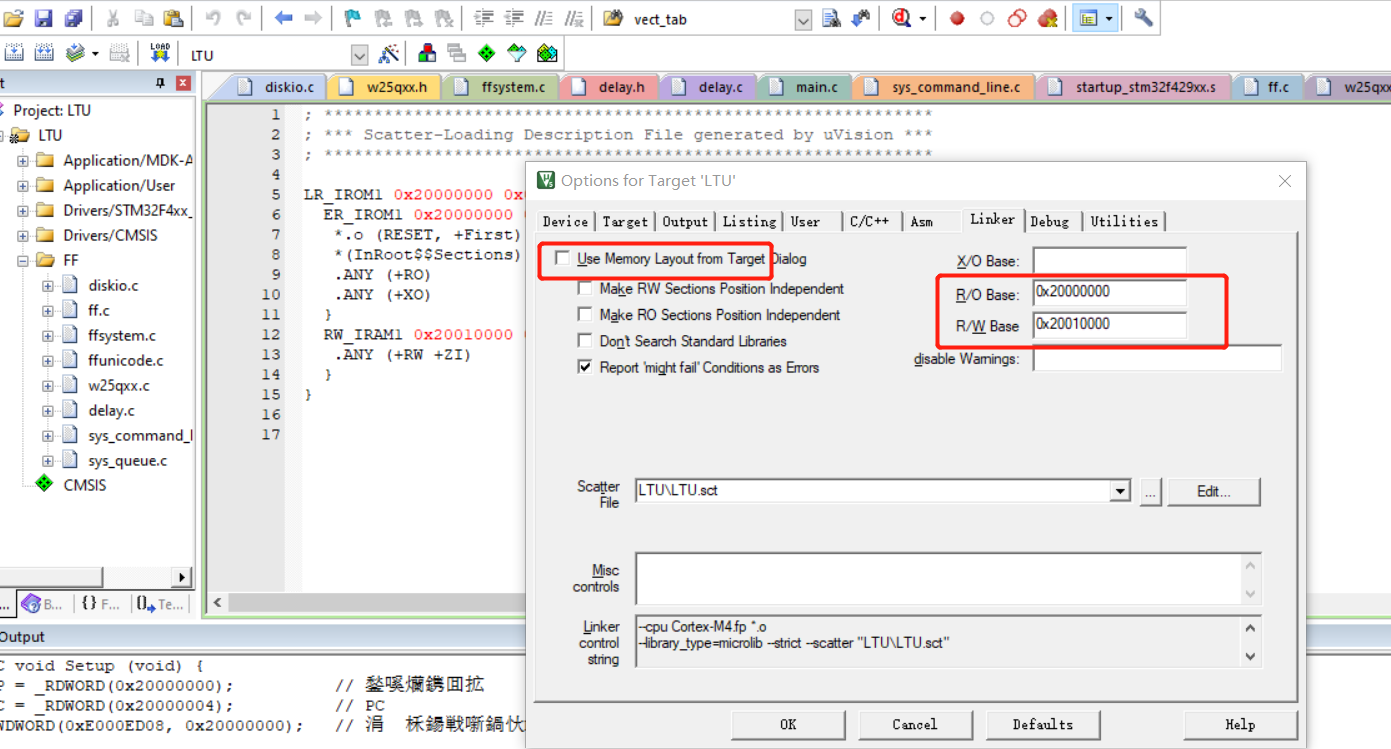Uncheck Report 'might fail' Conditions as Errors
The image size is (1391, 749).
[x=585, y=367]
